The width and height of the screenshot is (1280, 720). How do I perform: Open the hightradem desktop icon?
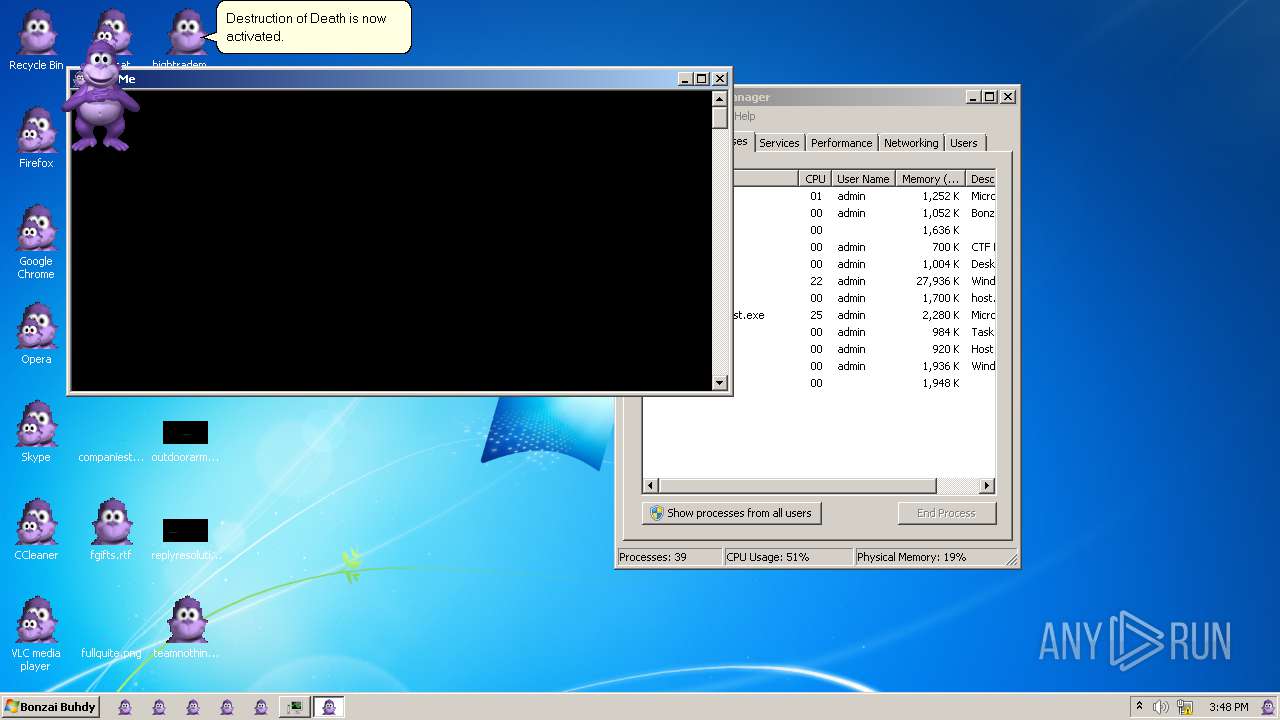(x=186, y=40)
